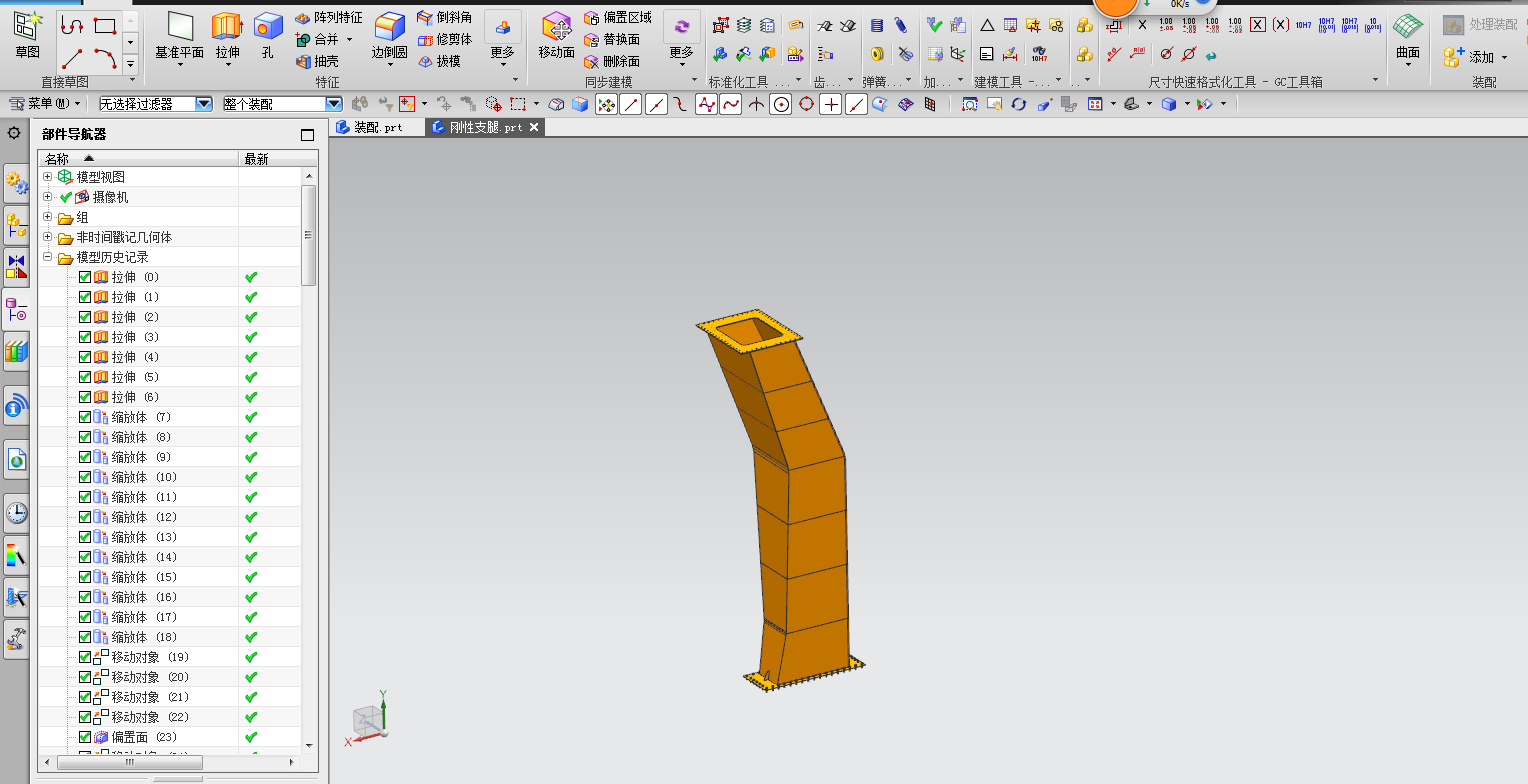Open resource bar settings gear
Viewport: 1528px width, 784px height.
pos(14,133)
